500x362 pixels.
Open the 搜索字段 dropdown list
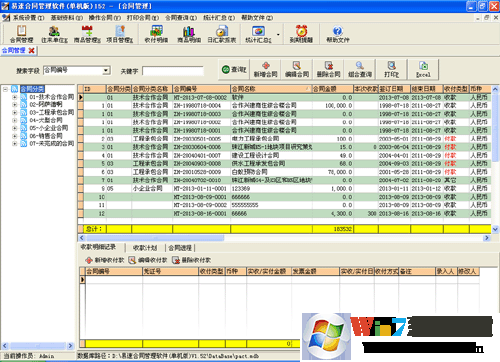pos(106,70)
